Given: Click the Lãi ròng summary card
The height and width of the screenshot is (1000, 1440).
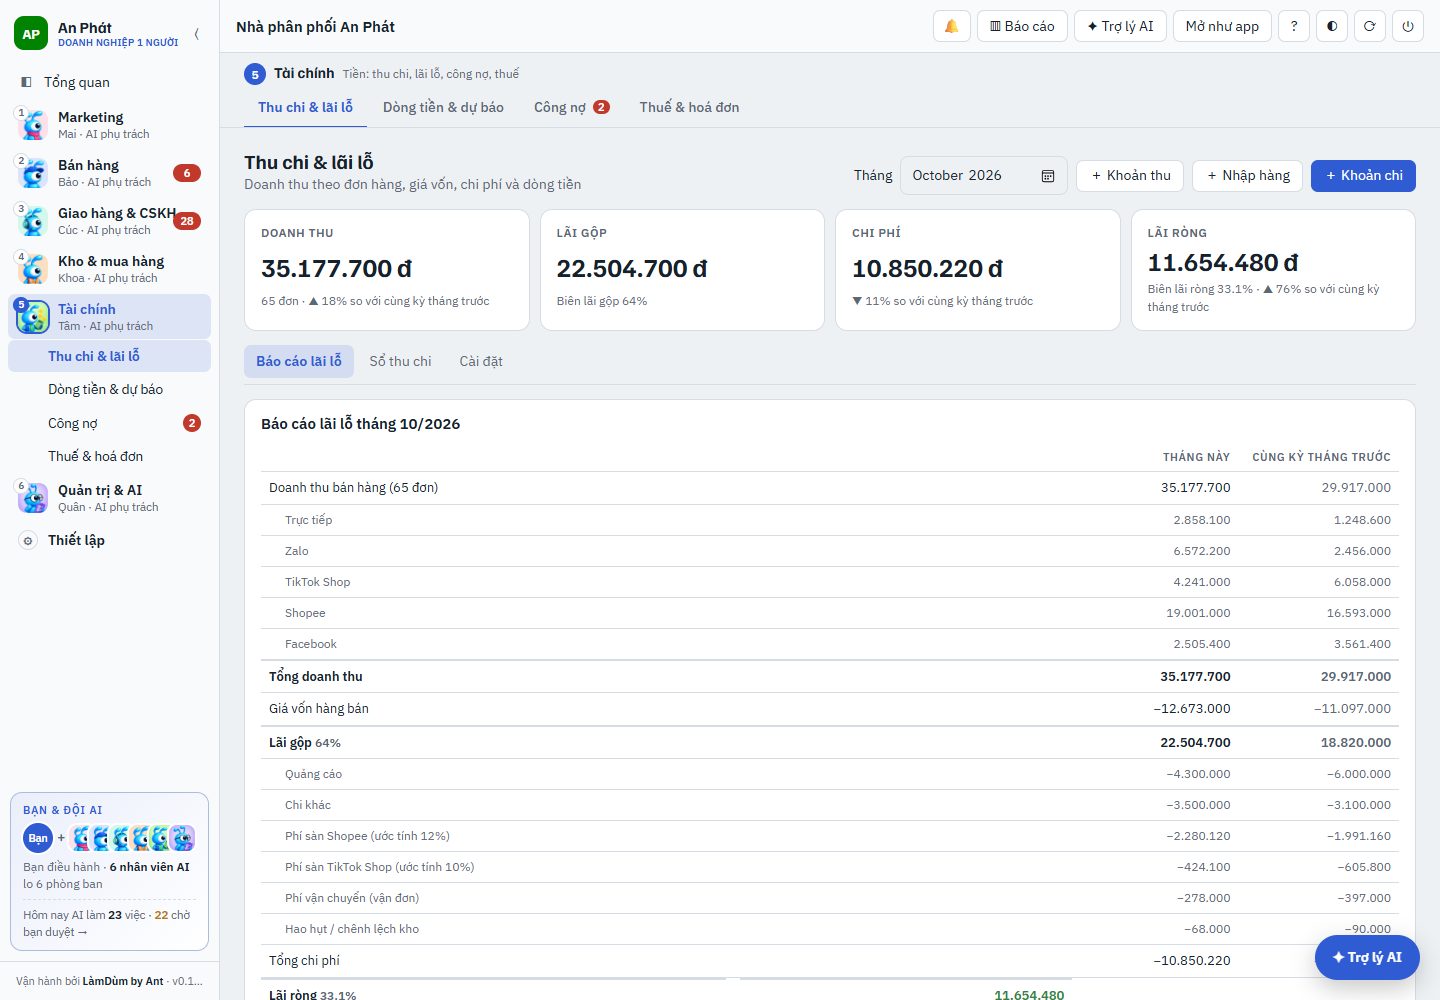Looking at the screenshot, I should tap(1273, 270).
